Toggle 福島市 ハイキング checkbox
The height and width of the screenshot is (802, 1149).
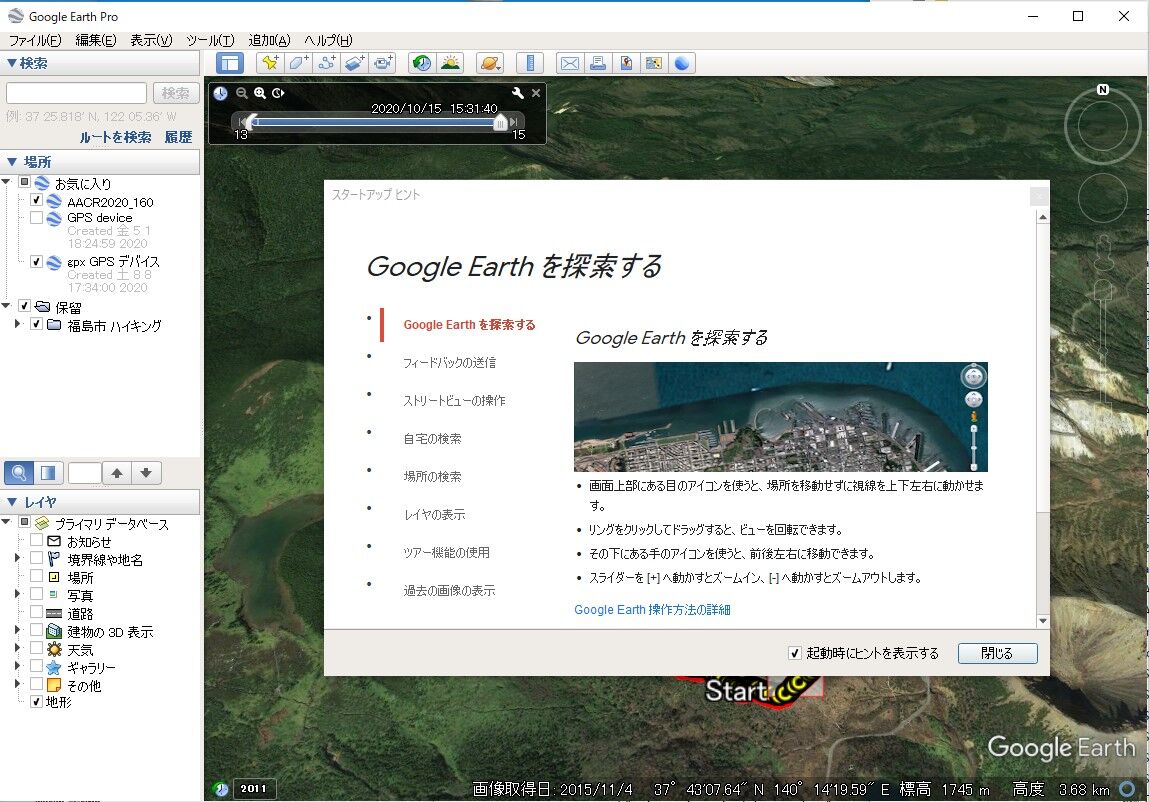click(36, 323)
